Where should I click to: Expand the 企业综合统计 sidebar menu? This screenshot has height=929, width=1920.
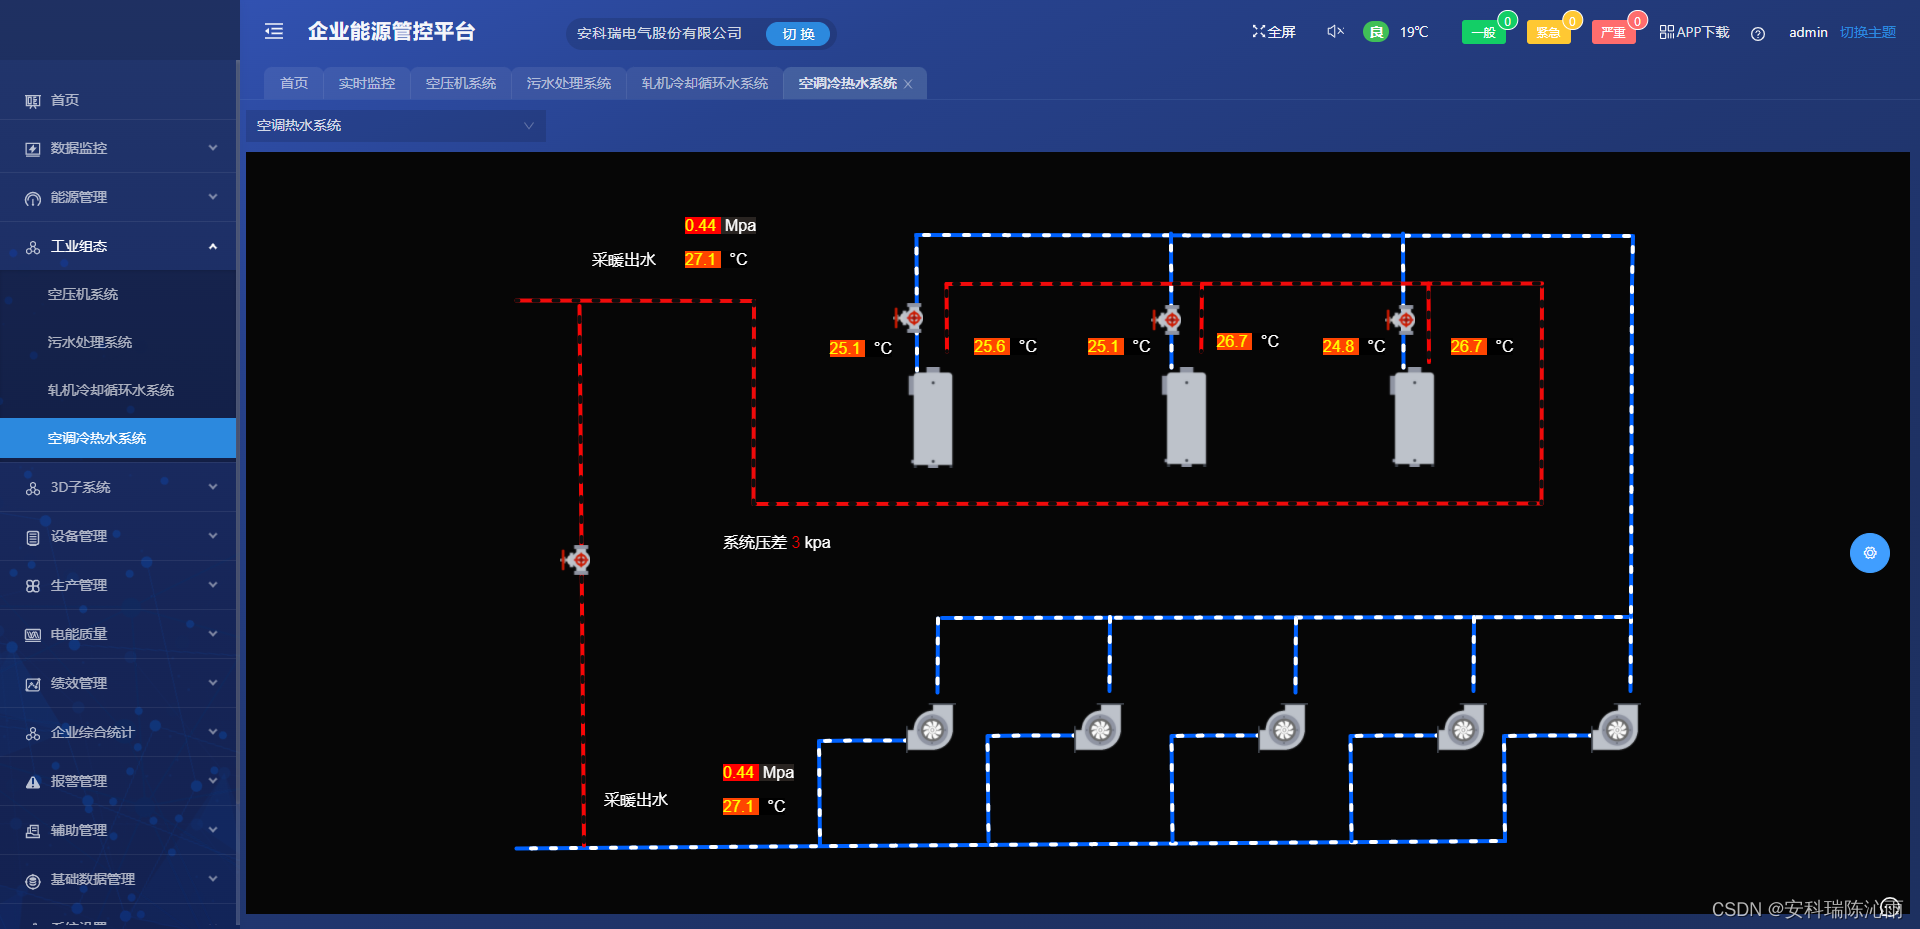tap(118, 732)
